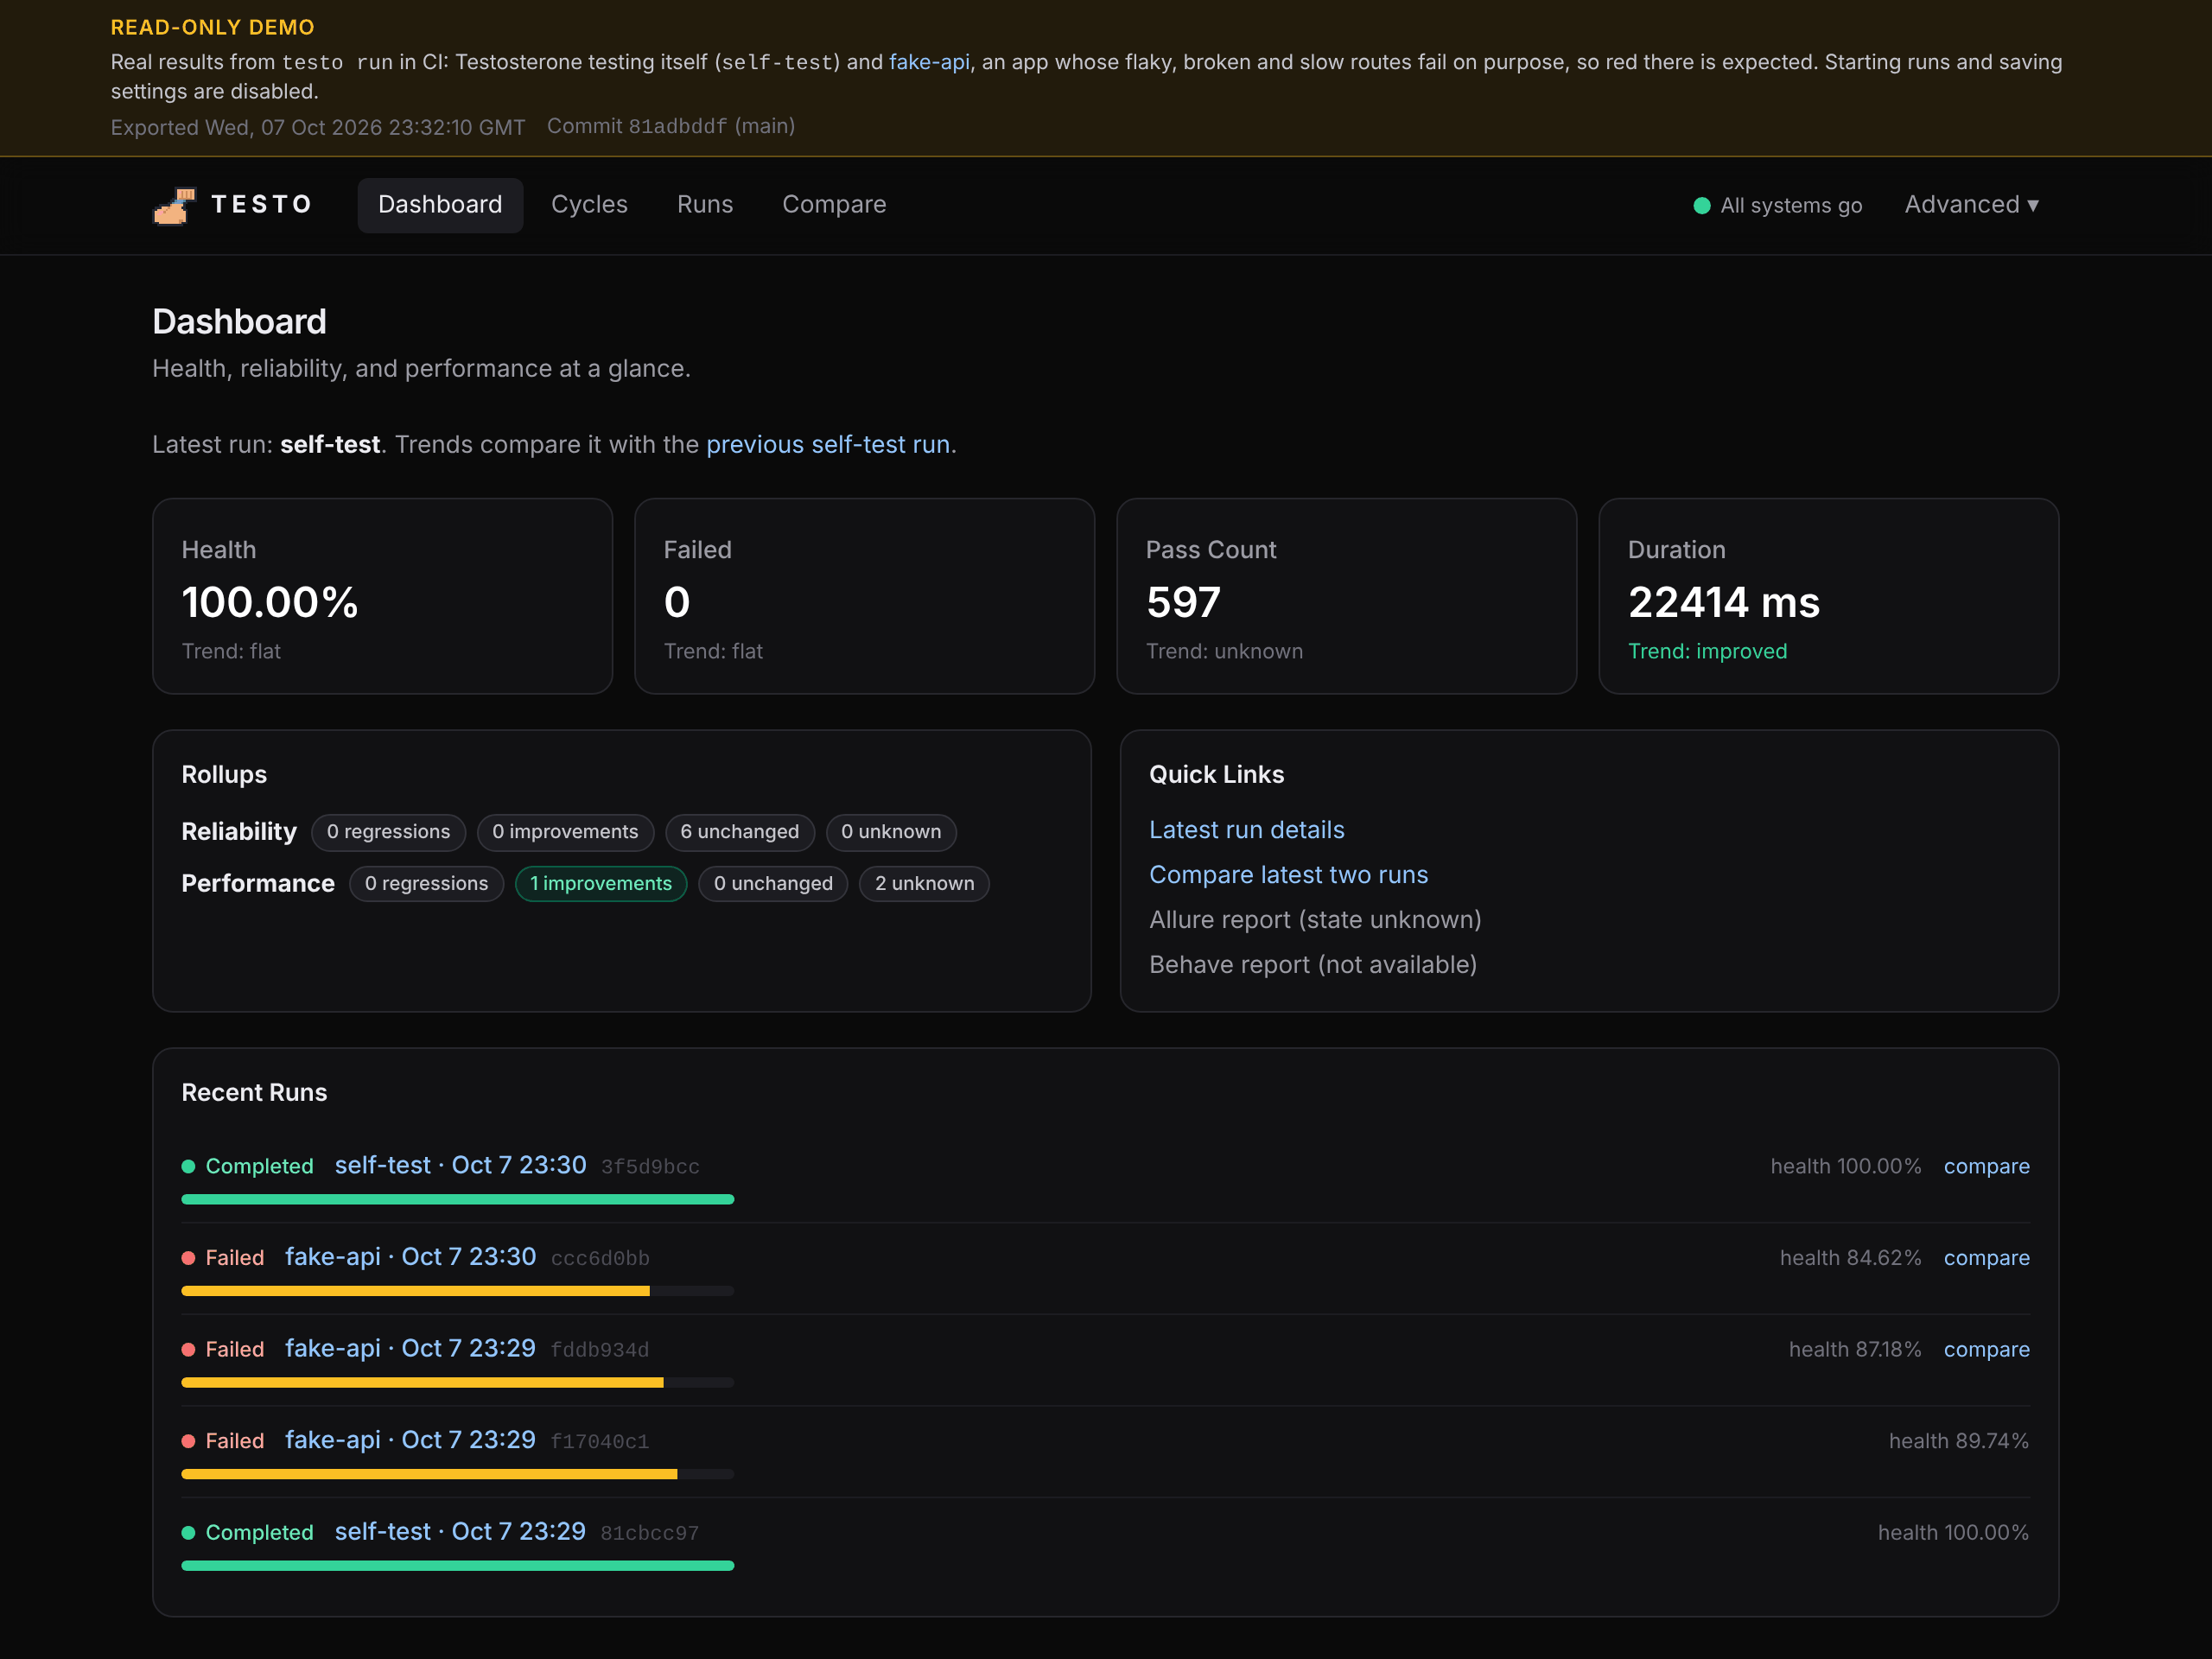Click the Health 100.00% card
The width and height of the screenshot is (2212, 1659).
click(x=382, y=596)
